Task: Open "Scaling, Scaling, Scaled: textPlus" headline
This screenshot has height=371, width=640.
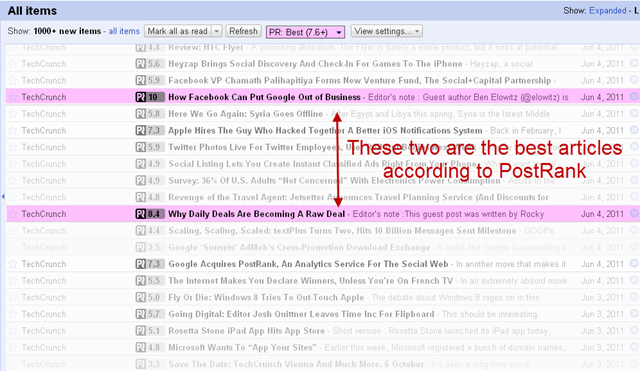Action: (342, 231)
